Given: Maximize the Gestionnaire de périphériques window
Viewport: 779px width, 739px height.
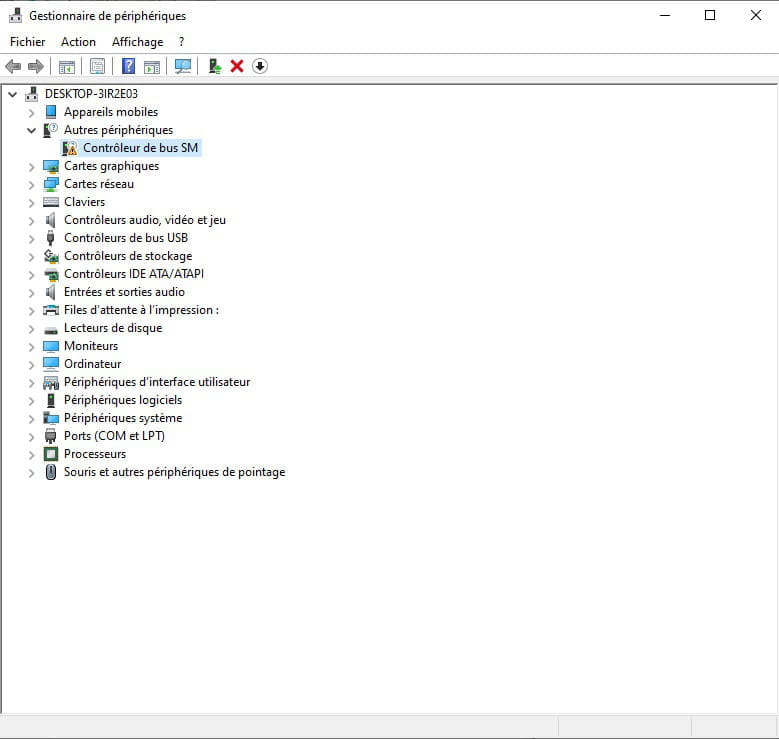Looking at the screenshot, I should pyautogui.click(x=710, y=15).
